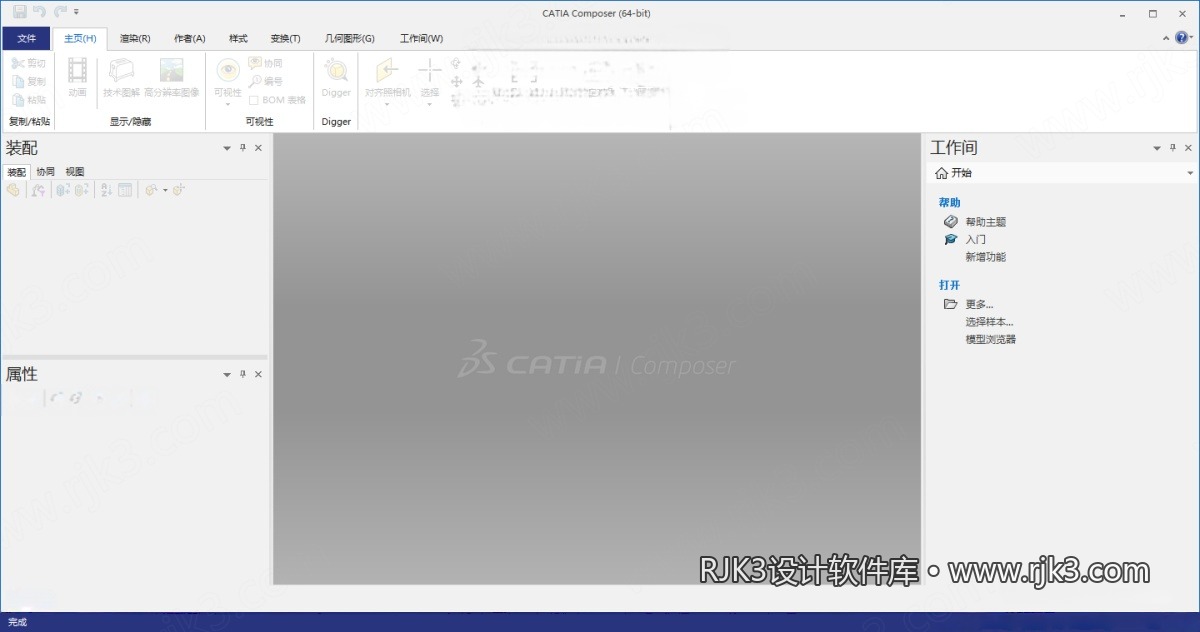Image resolution: width=1200 pixels, height=632 pixels.
Task: Open the 工作间 panel options dropdown arrow
Action: 1157,148
